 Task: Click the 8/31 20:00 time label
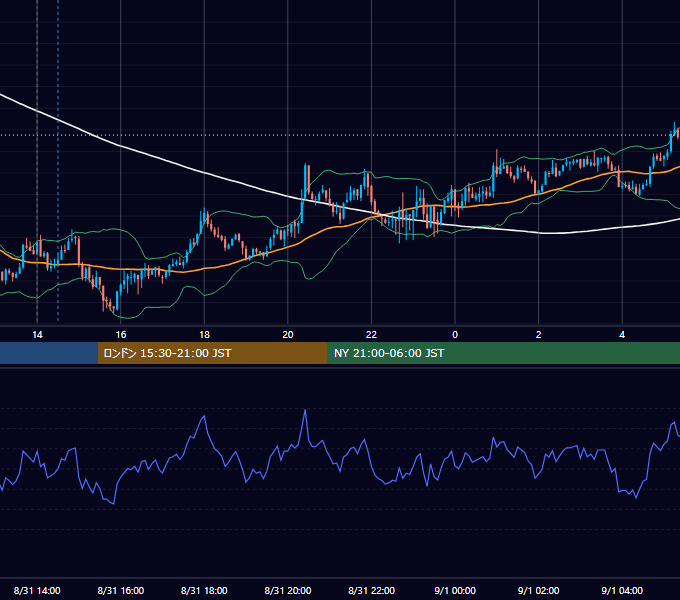288,590
